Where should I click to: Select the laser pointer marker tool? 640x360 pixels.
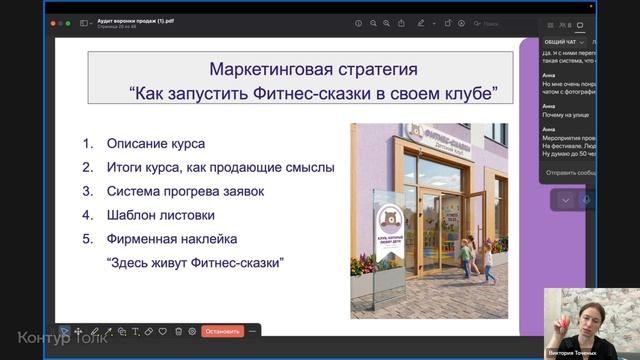click(108, 332)
